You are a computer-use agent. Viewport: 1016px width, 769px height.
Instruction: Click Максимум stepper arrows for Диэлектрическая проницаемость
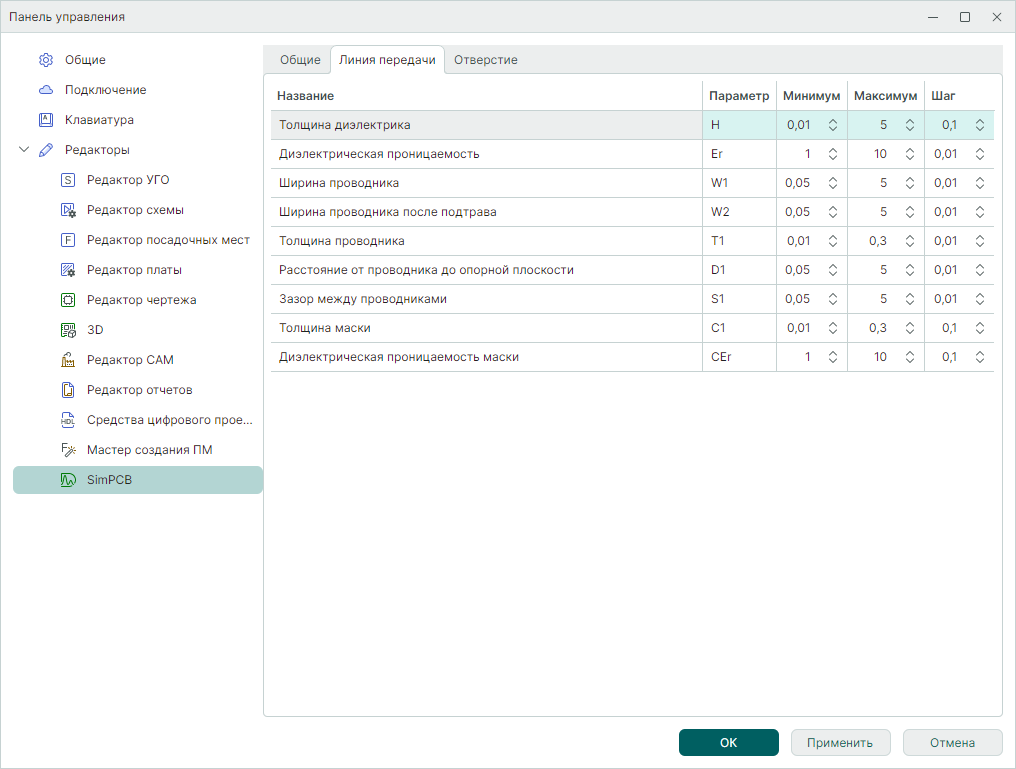point(910,154)
